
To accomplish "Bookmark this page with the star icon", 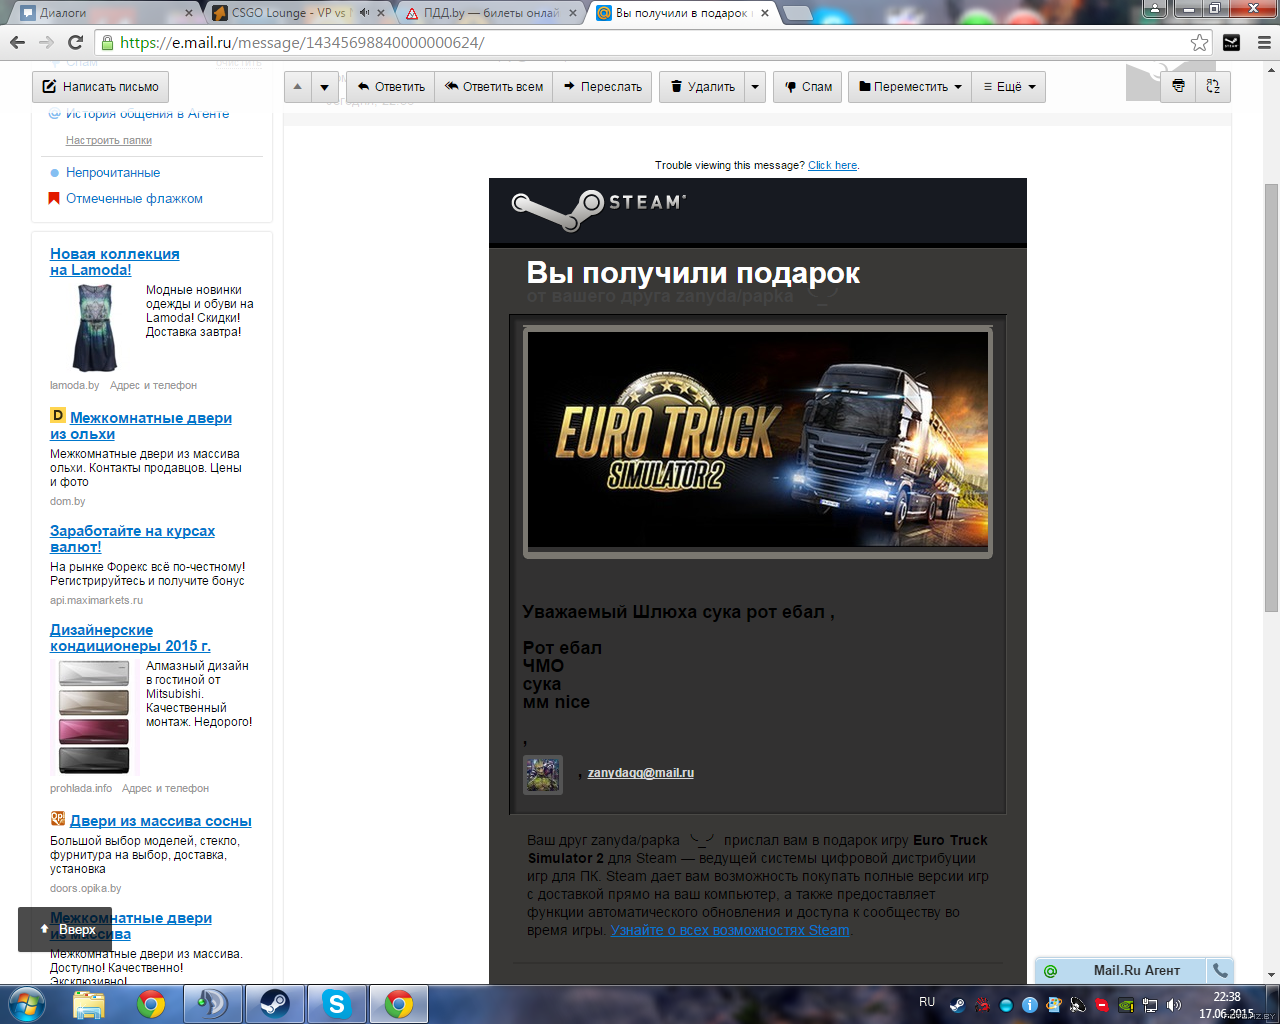I will (1199, 42).
